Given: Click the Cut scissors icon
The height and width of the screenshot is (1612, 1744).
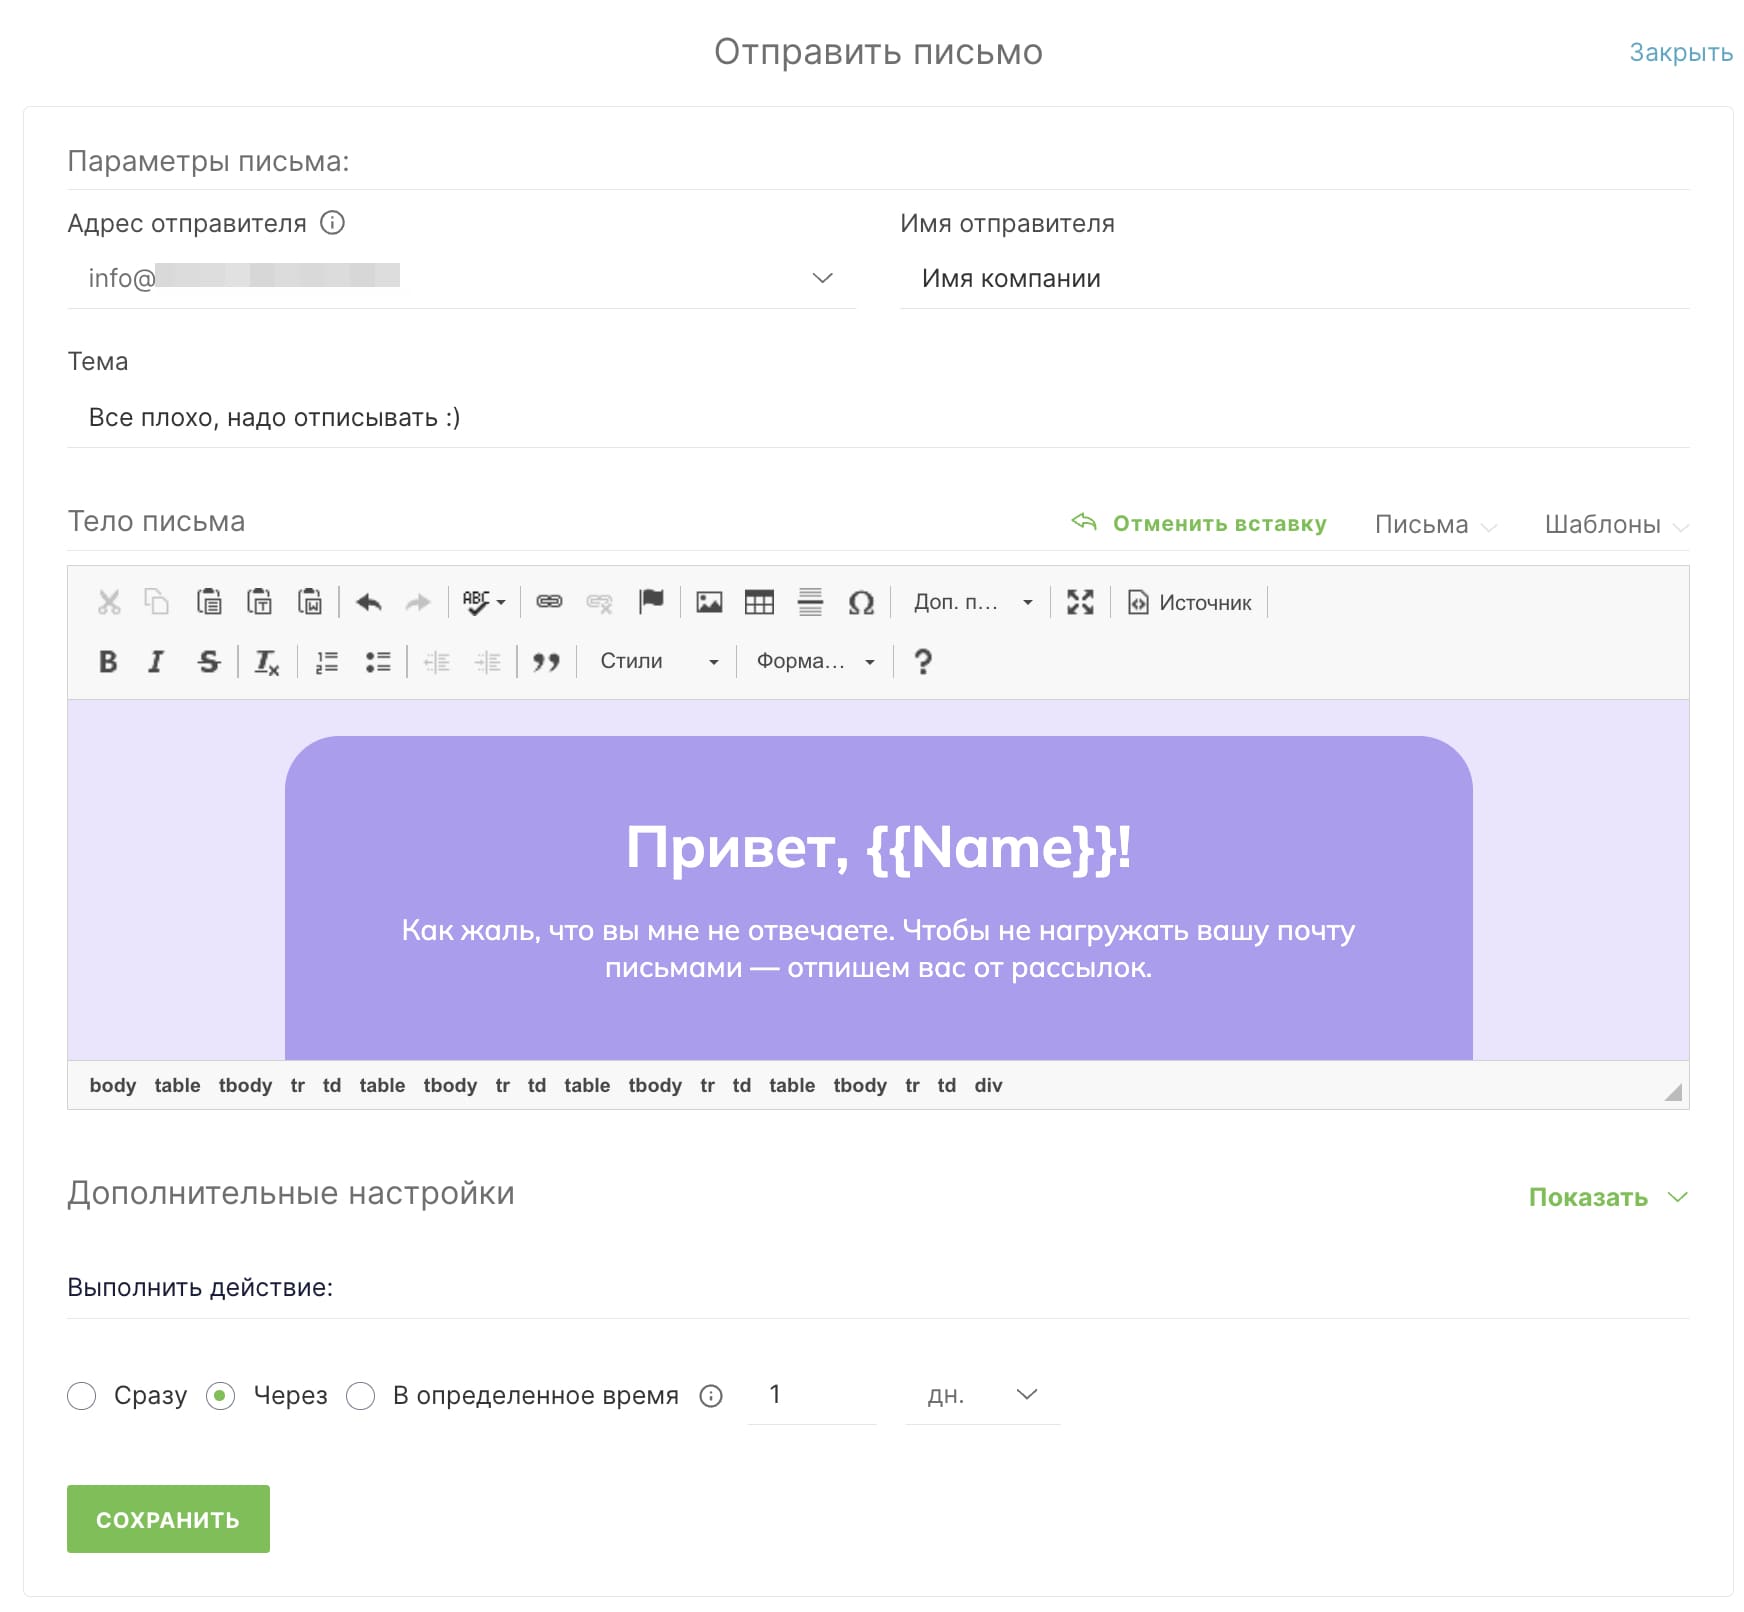Looking at the screenshot, I should [x=109, y=602].
